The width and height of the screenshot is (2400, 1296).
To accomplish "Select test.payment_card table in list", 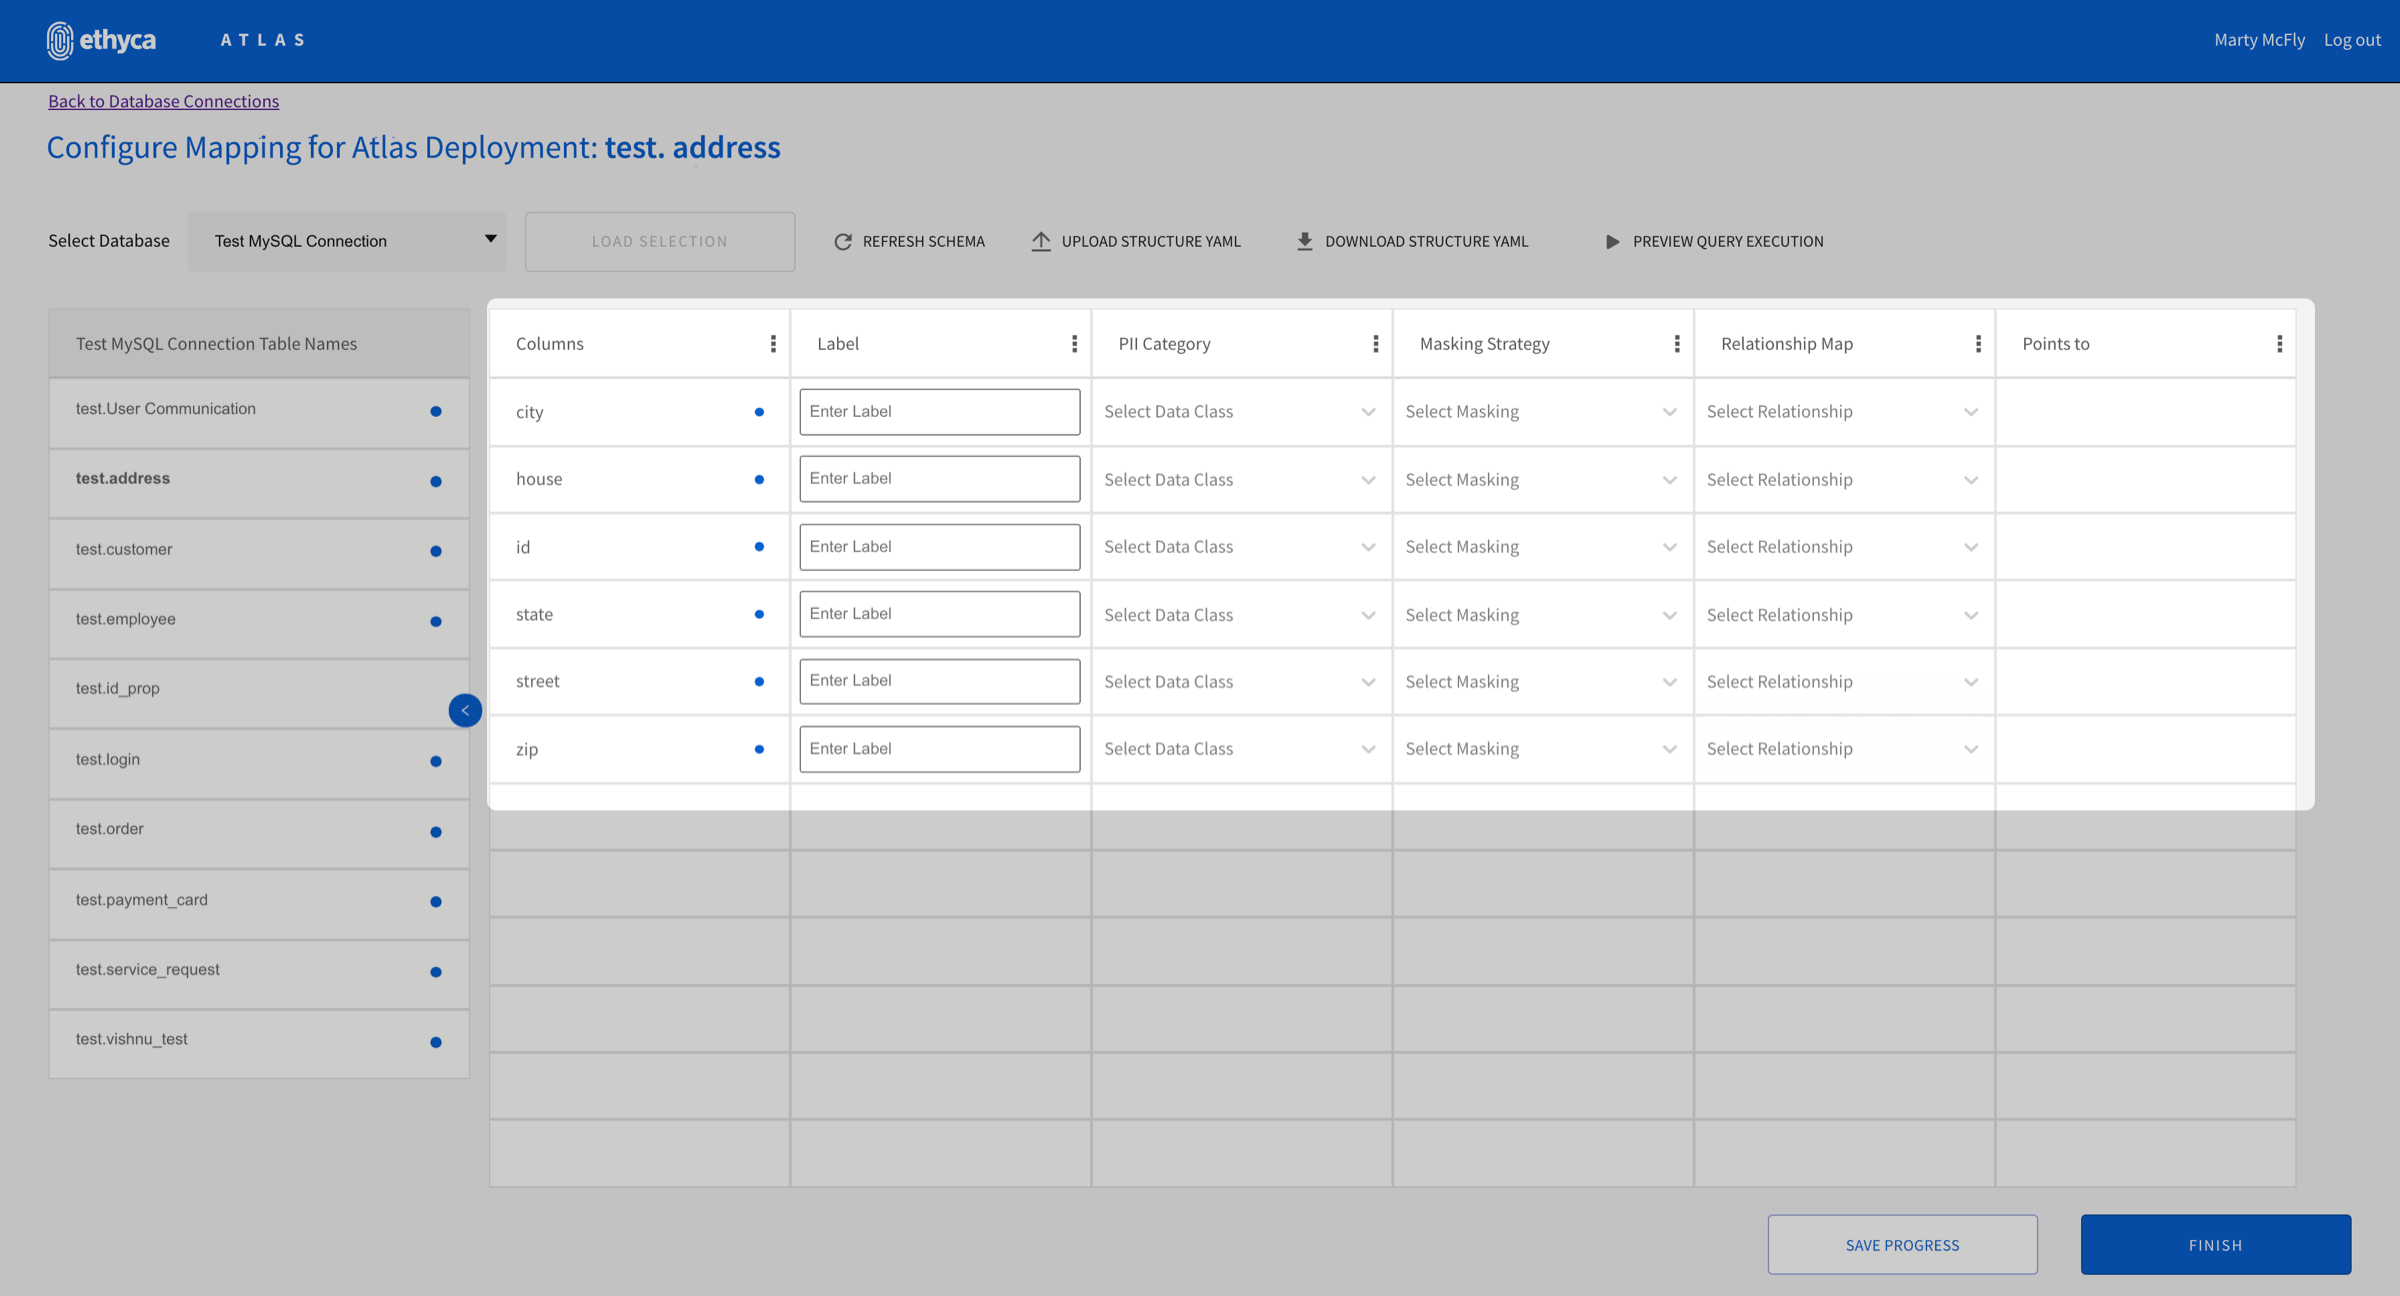I will [x=142, y=900].
